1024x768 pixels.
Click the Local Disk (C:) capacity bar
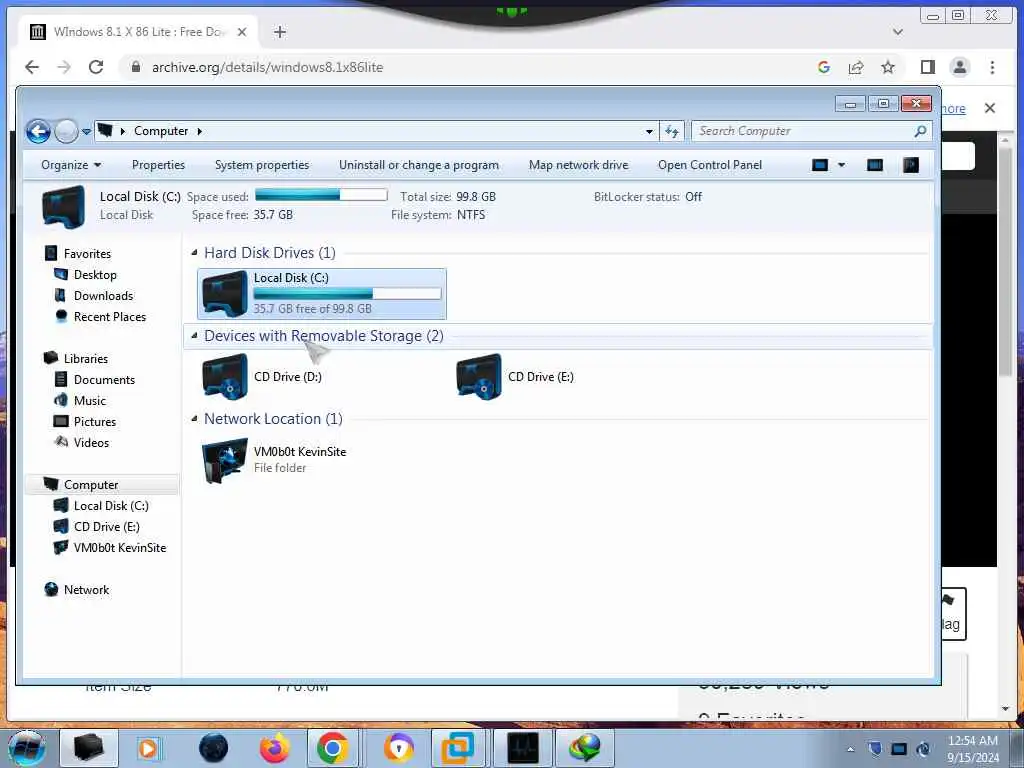347,294
